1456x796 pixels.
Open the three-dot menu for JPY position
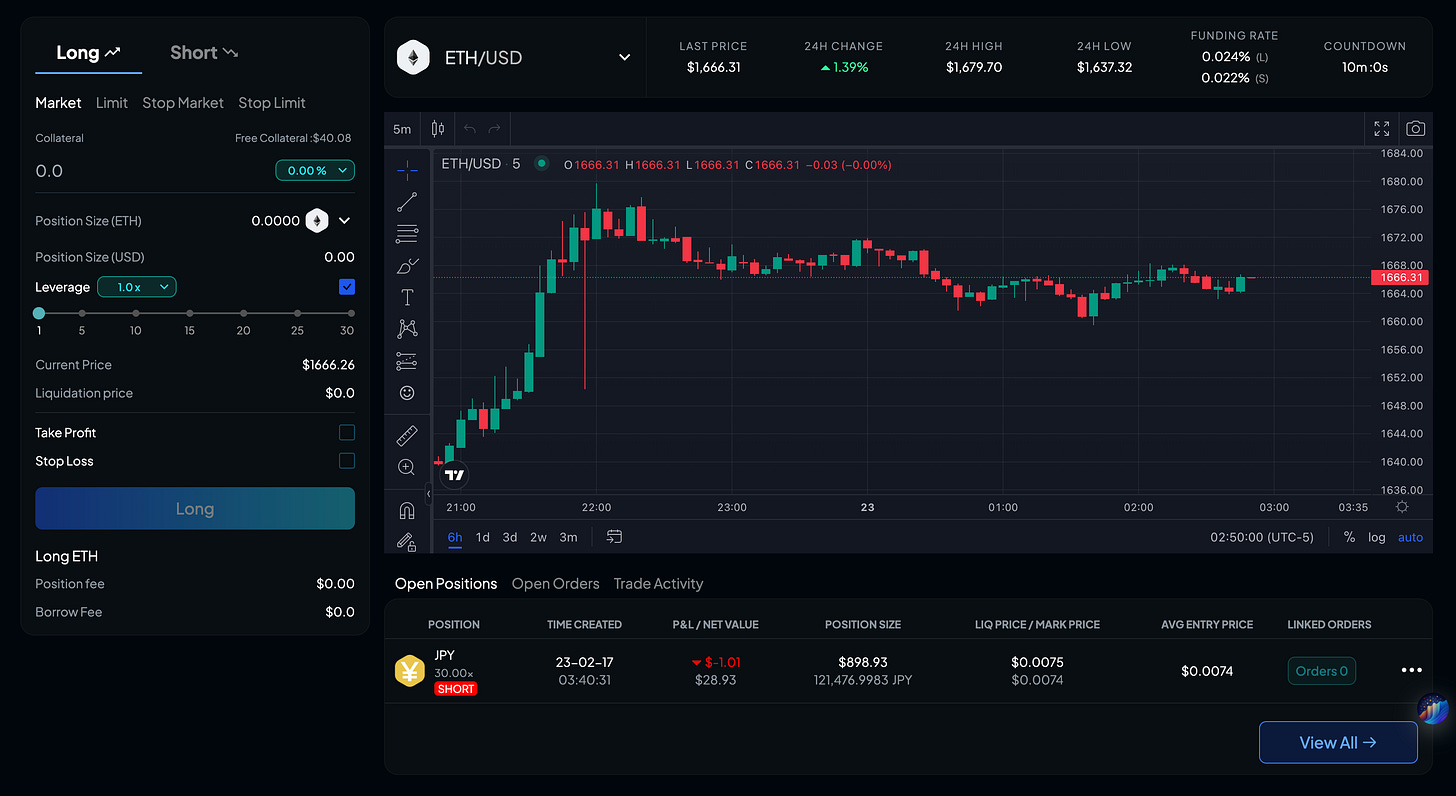coord(1411,670)
